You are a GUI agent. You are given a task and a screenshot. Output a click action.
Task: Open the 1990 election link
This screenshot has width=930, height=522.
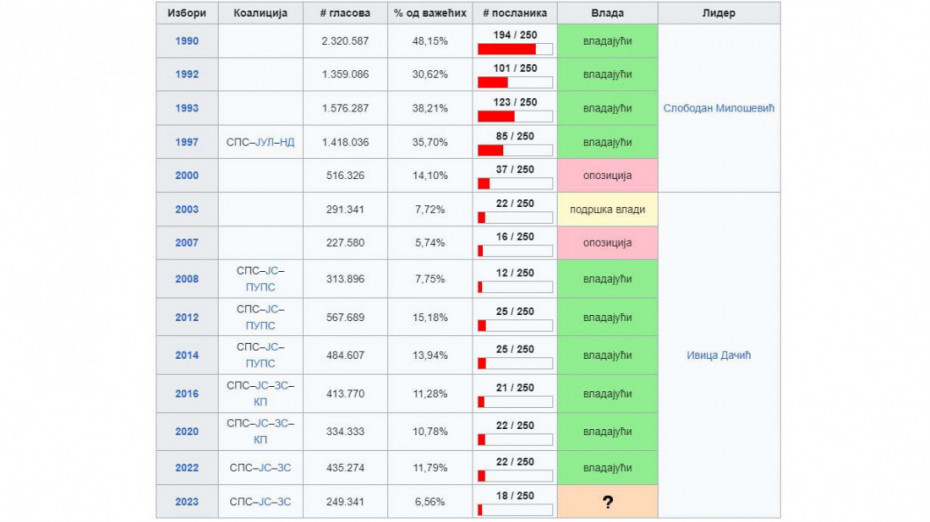[x=187, y=41]
